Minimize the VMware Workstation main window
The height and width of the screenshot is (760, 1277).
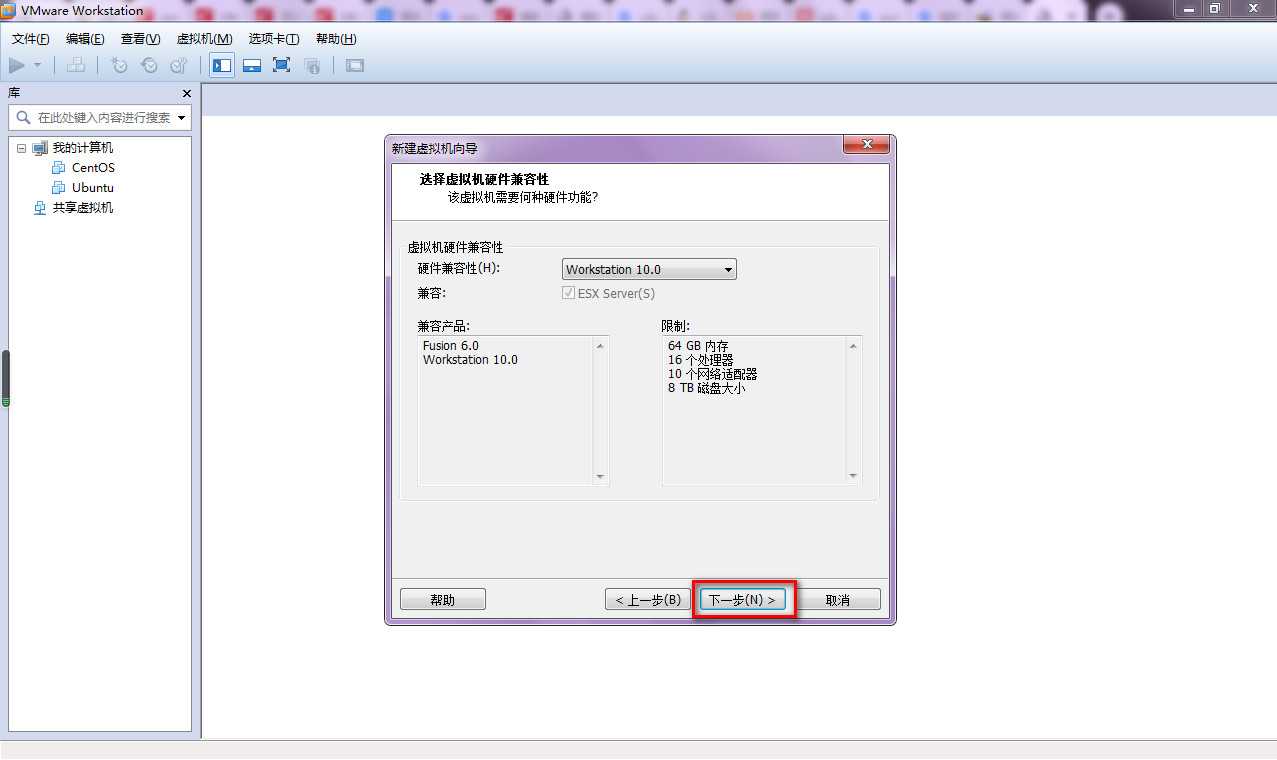pyautogui.click(x=1187, y=9)
